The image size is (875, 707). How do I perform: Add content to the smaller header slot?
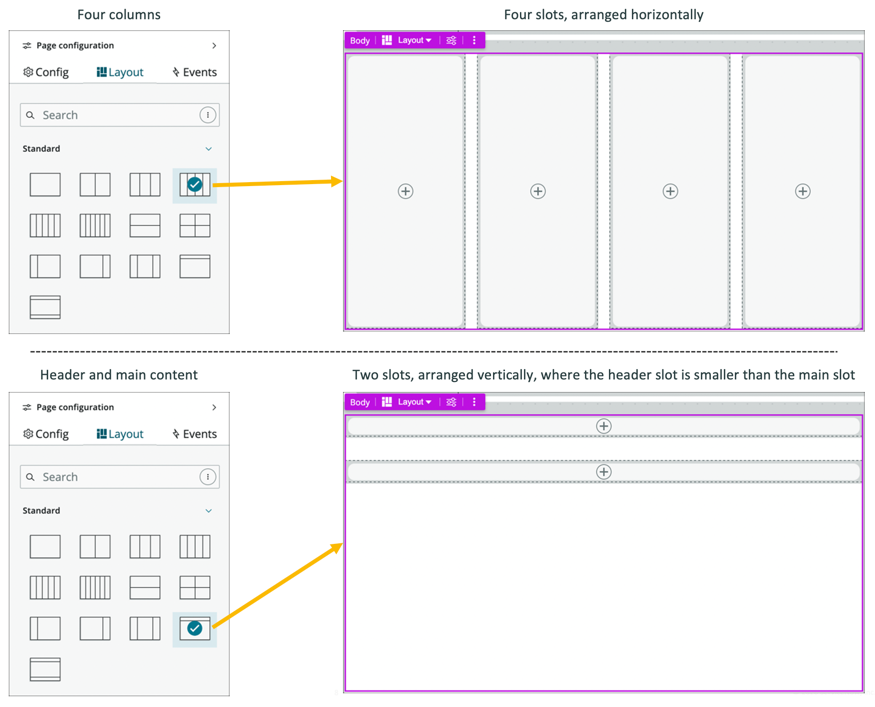(603, 426)
